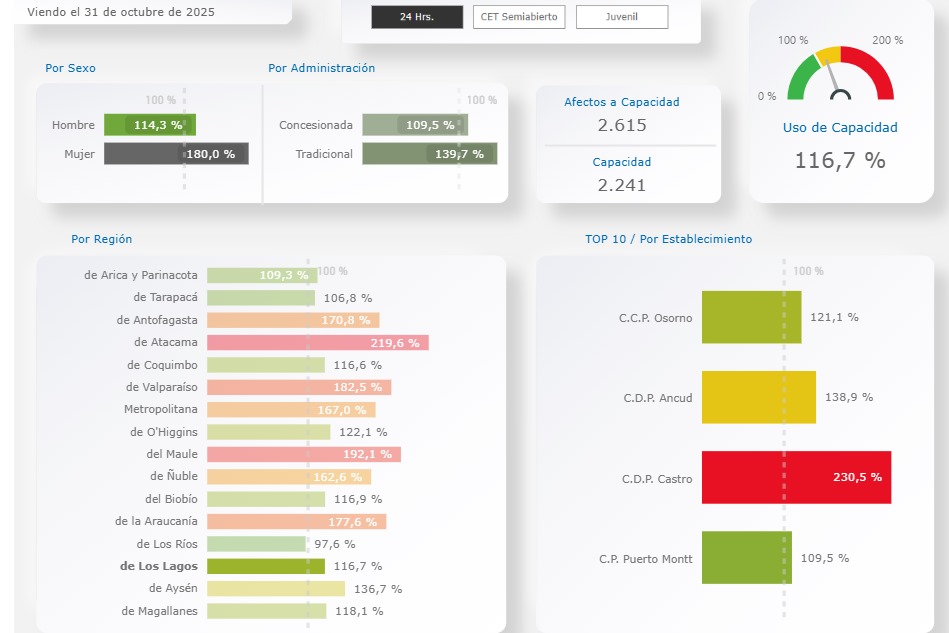
Task: Click the Por Región section heading
Action: 101,239
